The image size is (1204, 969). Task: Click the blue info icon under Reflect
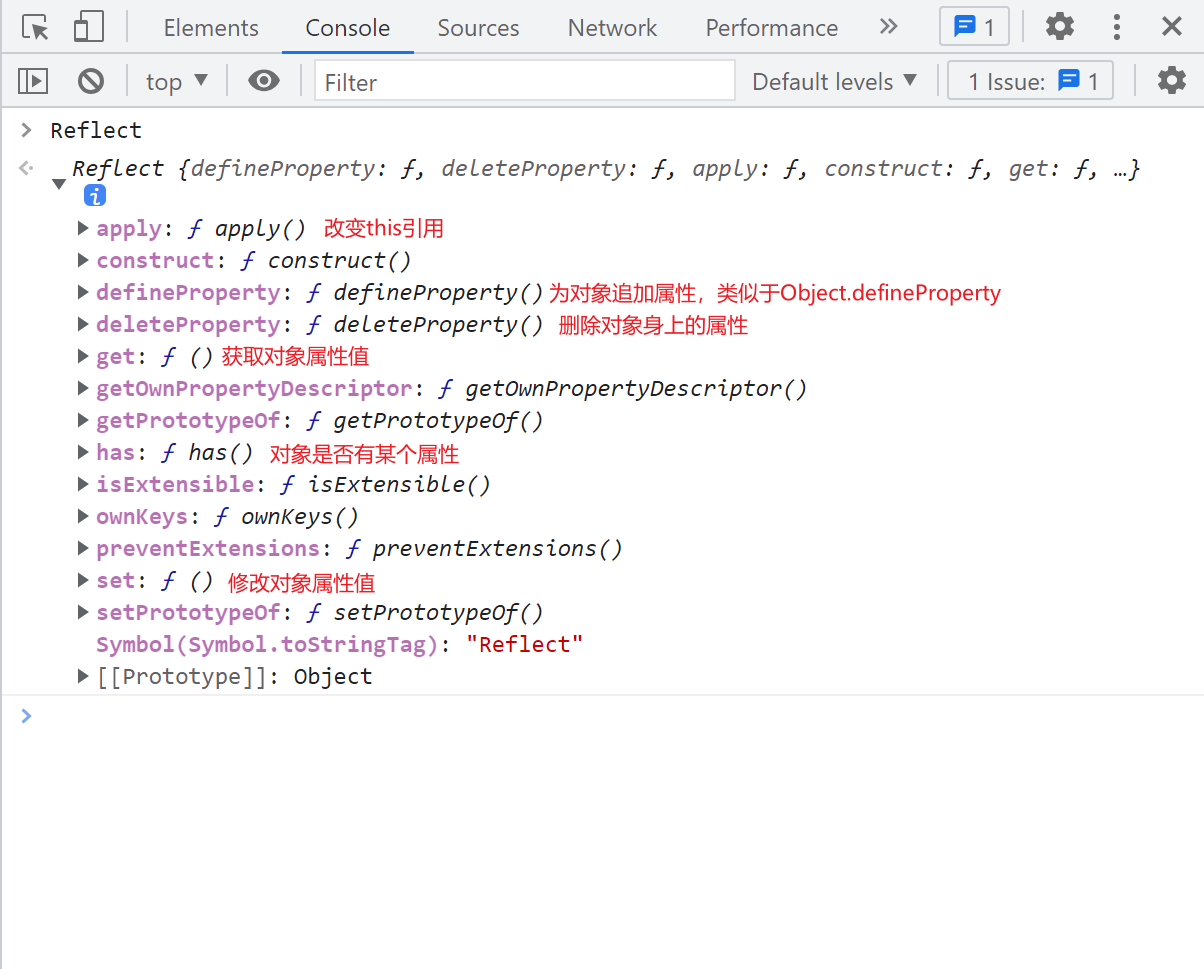tap(95, 195)
